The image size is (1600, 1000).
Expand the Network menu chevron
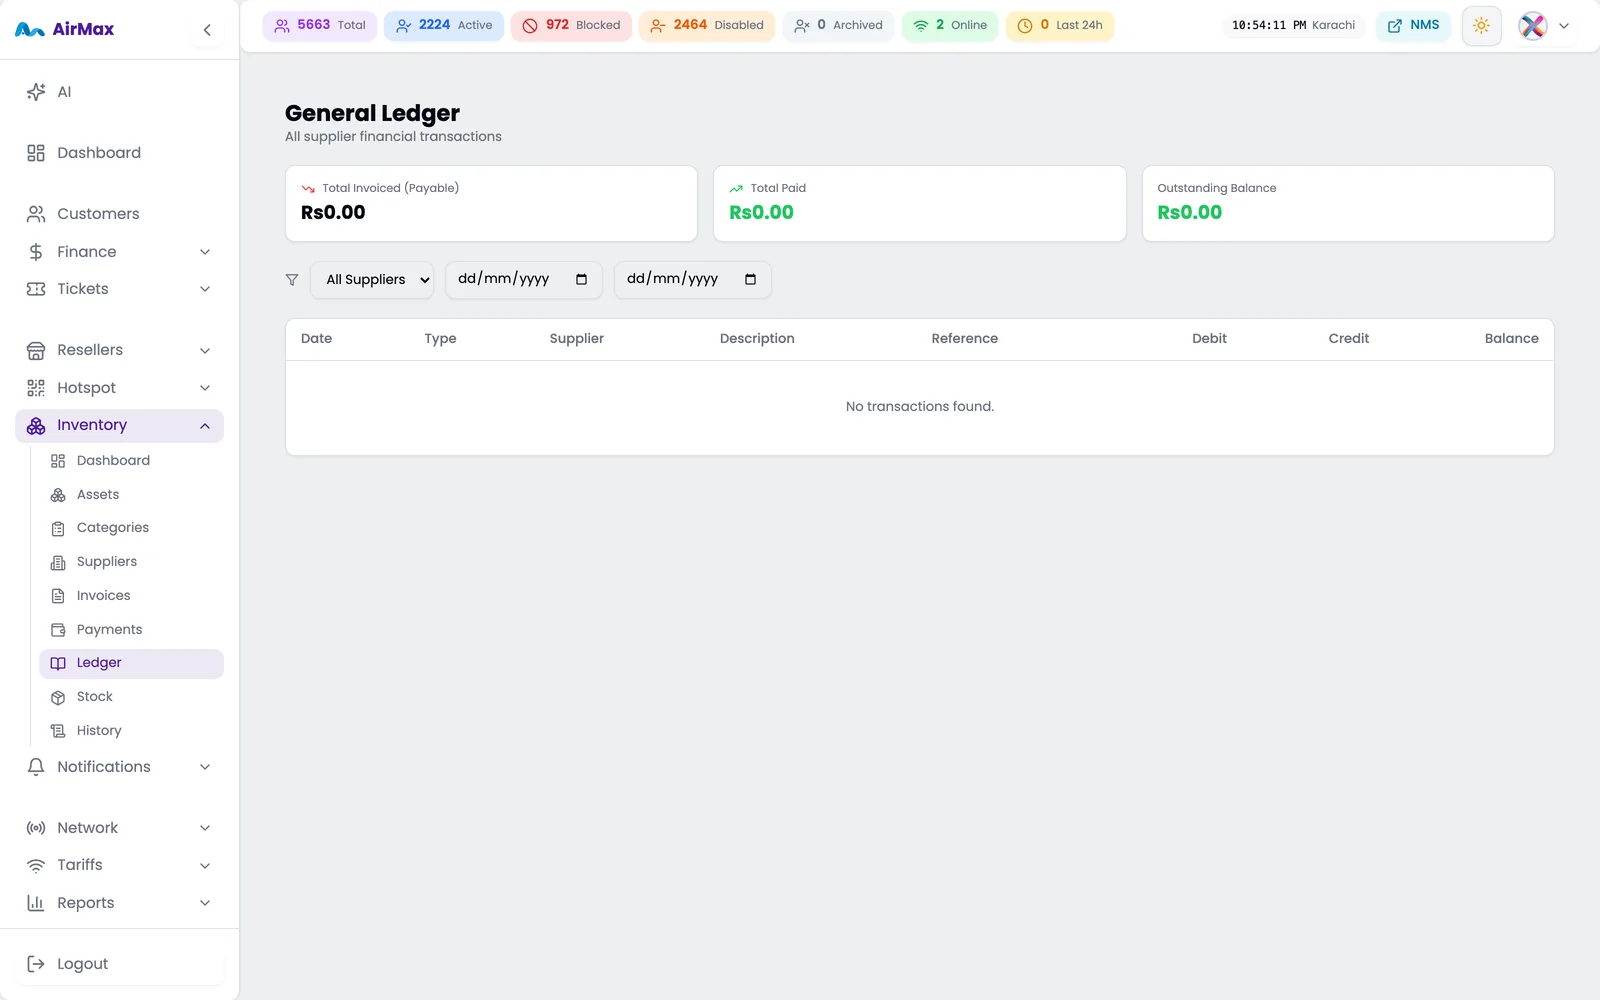205,828
